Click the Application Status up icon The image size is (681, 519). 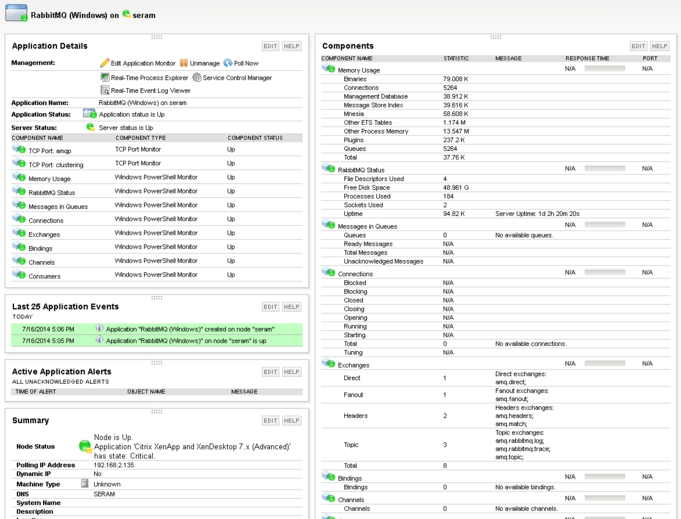coord(89,114)
